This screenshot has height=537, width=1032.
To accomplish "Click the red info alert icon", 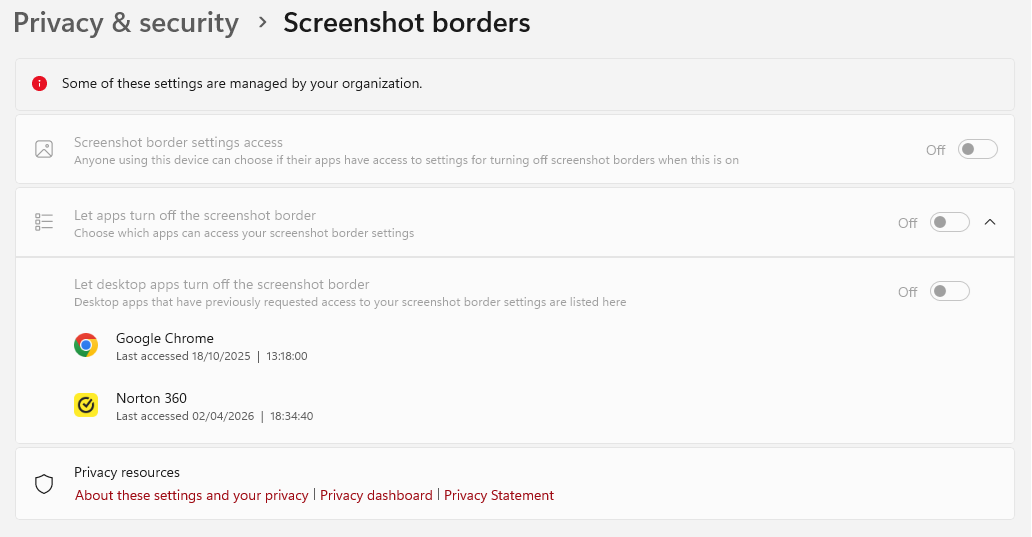I will (x=39, y=84).
